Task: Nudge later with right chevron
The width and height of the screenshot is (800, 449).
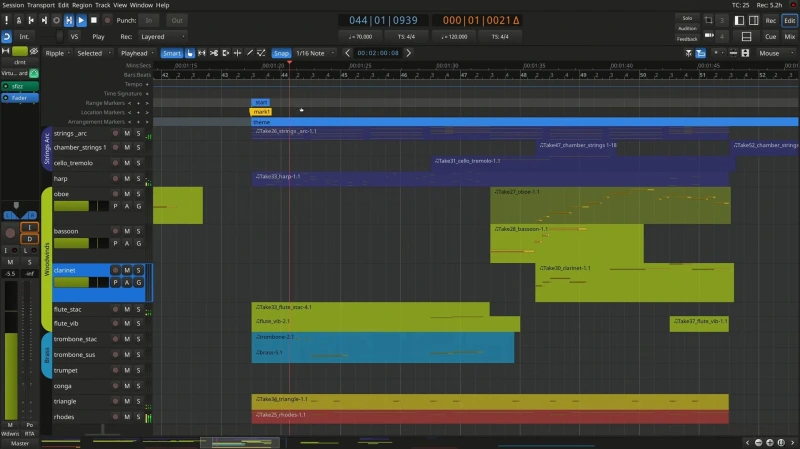Action: click(408, 53)
